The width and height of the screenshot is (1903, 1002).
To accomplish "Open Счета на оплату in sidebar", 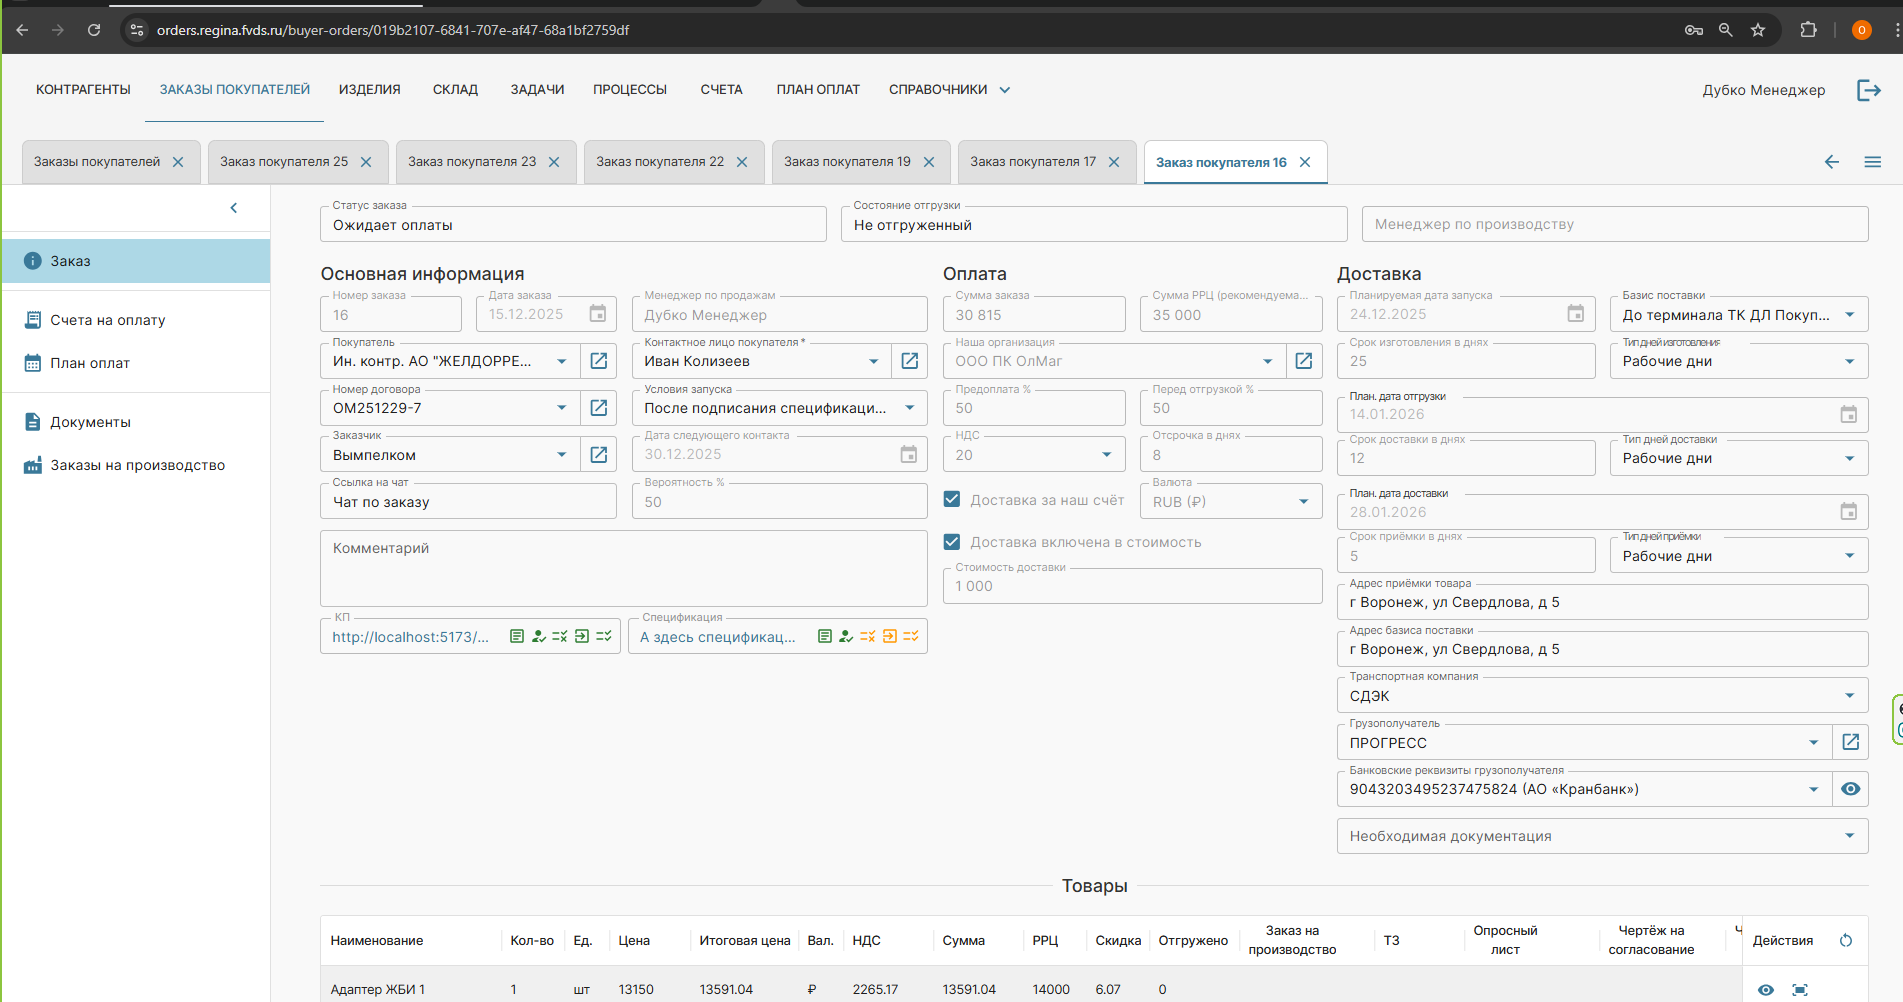I will tap(108, 320).
